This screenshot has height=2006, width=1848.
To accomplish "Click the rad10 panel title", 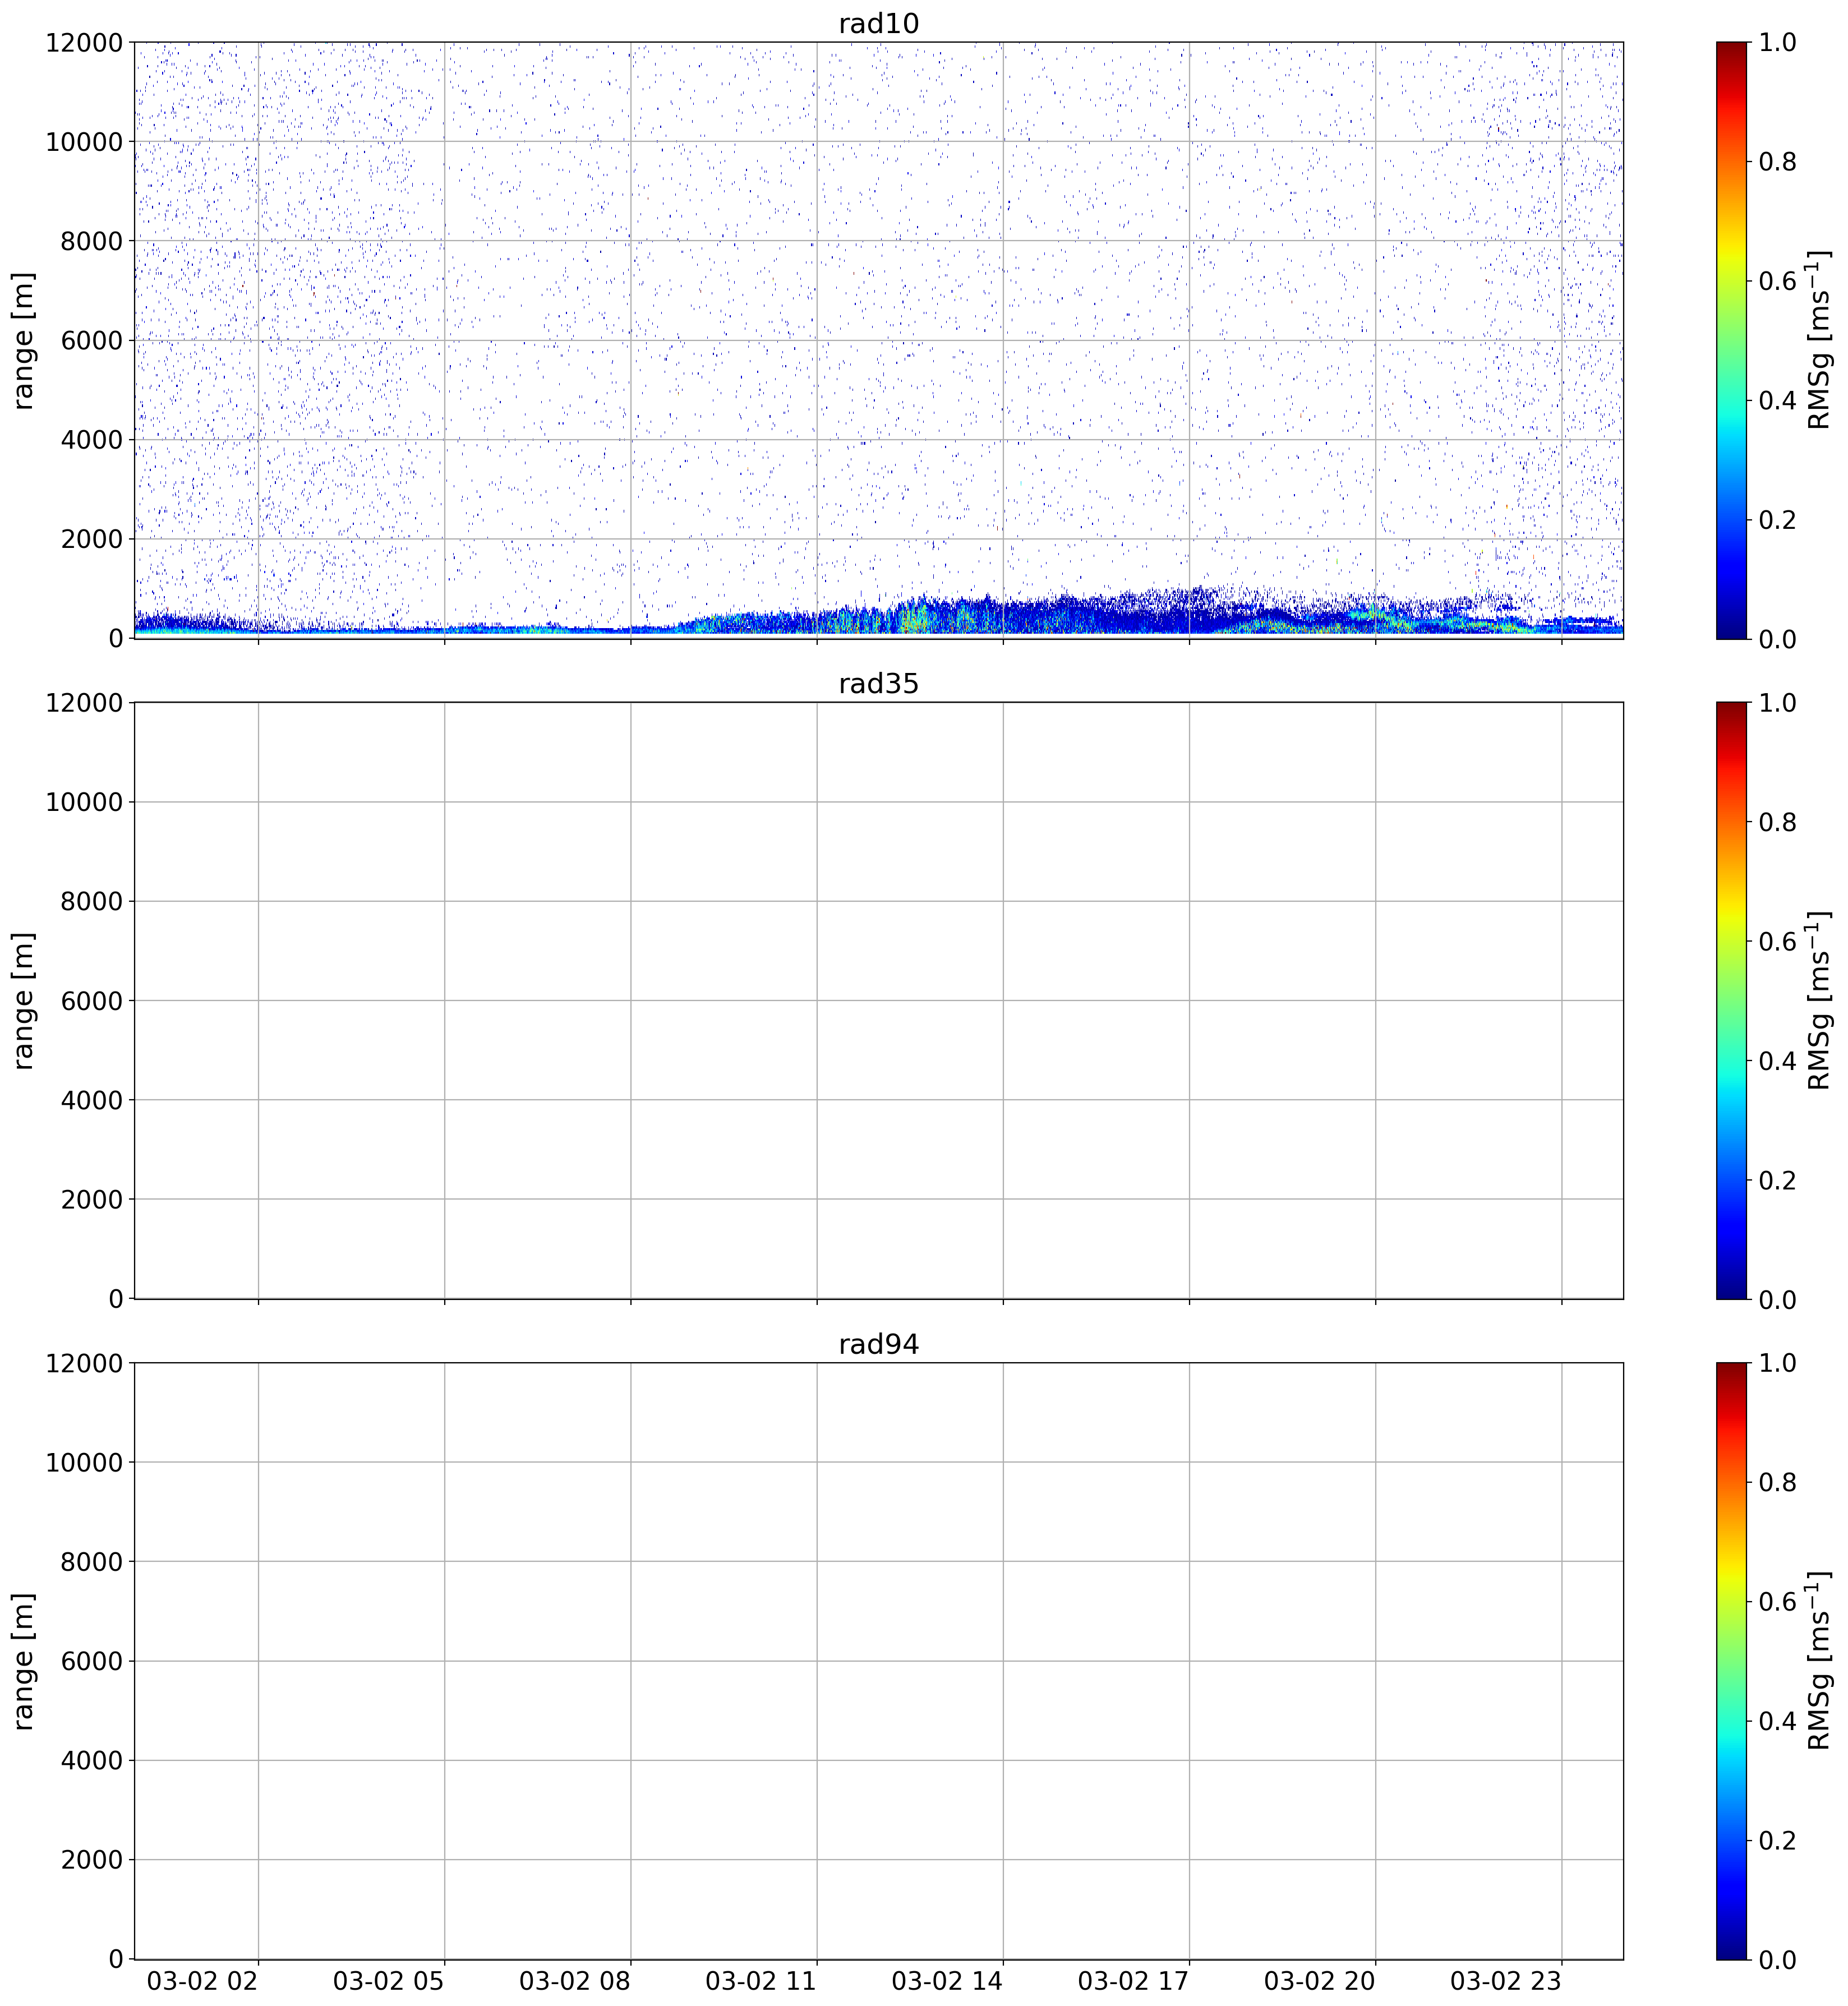I will (x=878, y=24).
